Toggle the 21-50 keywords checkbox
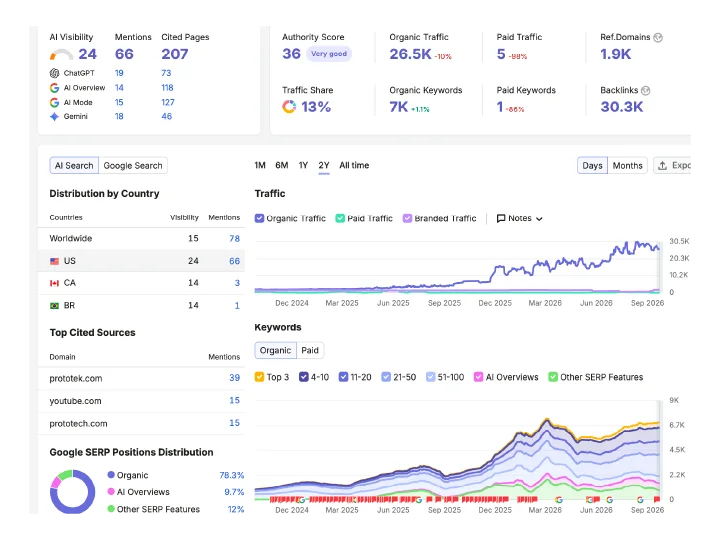This screenshot has width=720, height=540. (386, 377)
